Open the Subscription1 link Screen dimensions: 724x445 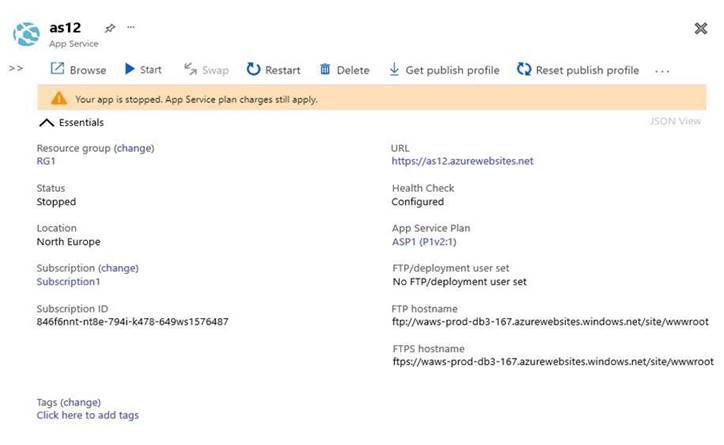(68, 282)
